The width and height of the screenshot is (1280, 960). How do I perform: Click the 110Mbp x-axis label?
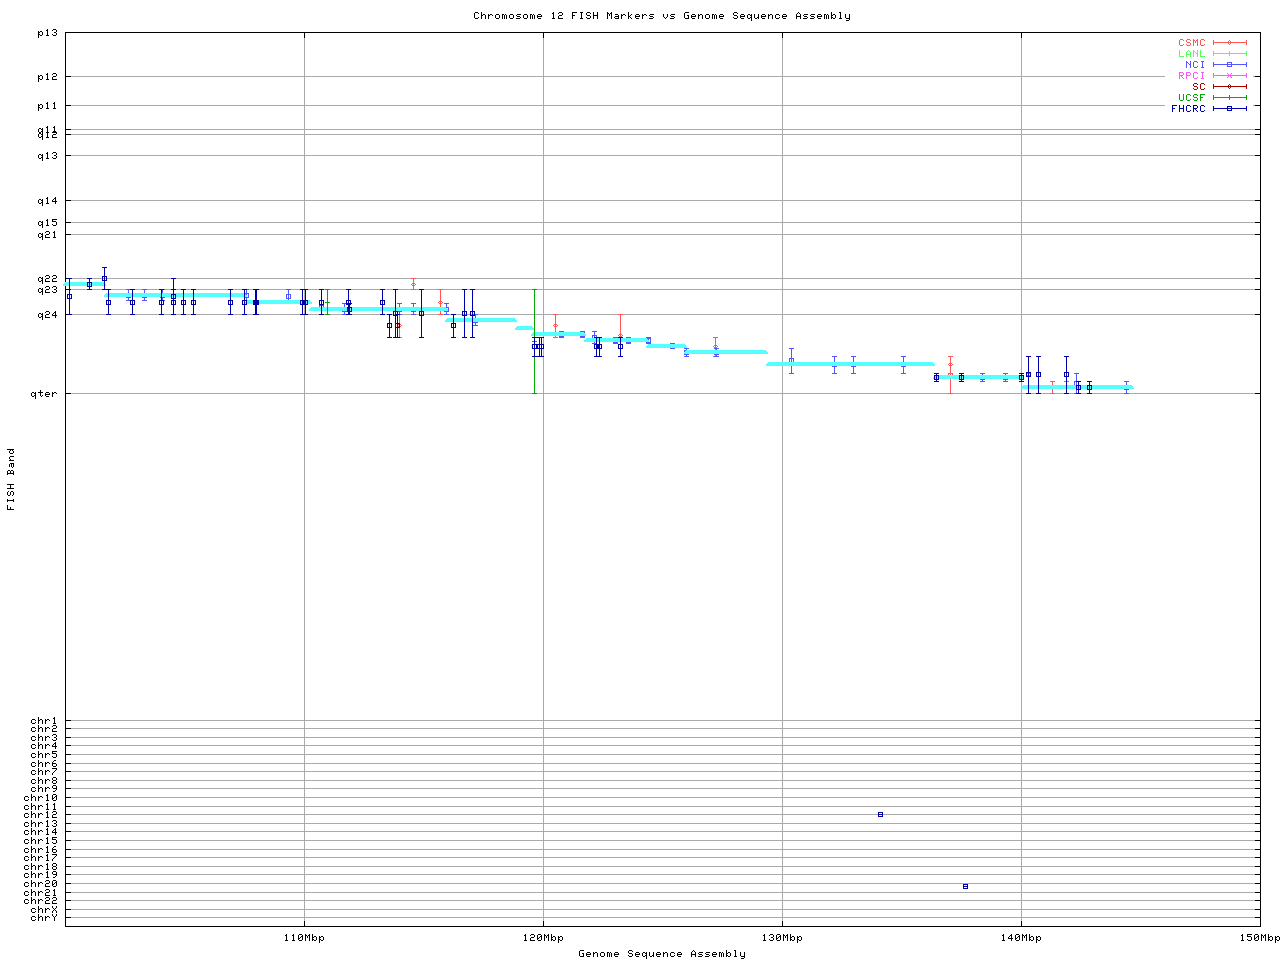click(x=304, y=938)
